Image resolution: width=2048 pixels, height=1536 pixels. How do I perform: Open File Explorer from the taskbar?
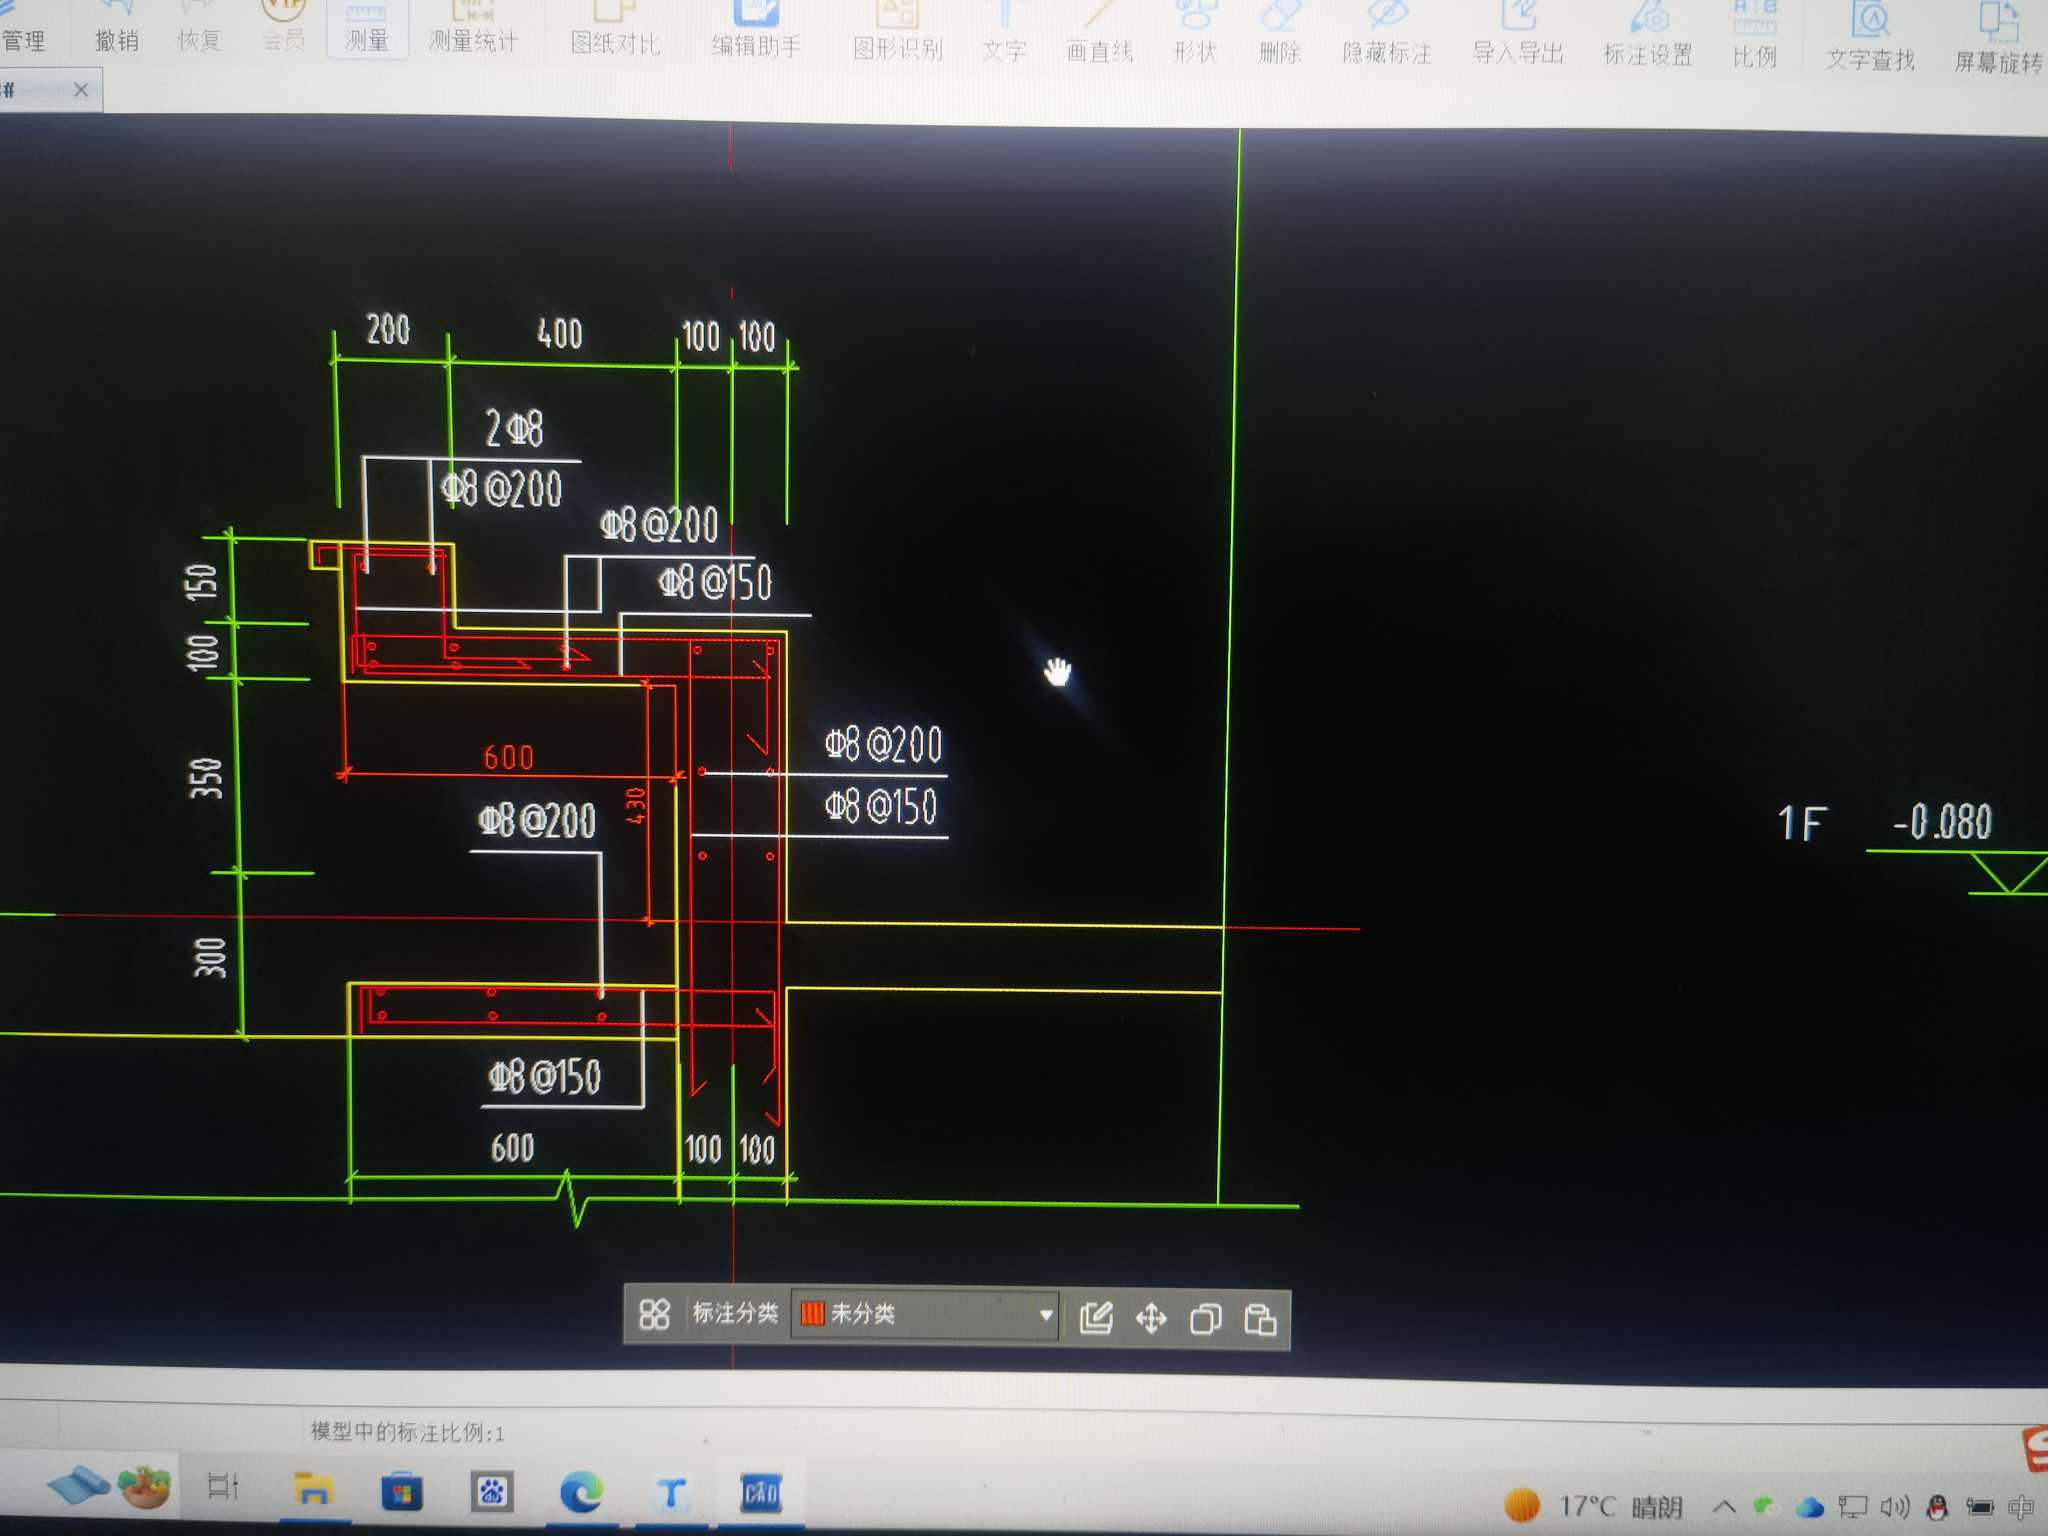(312, 1490)
